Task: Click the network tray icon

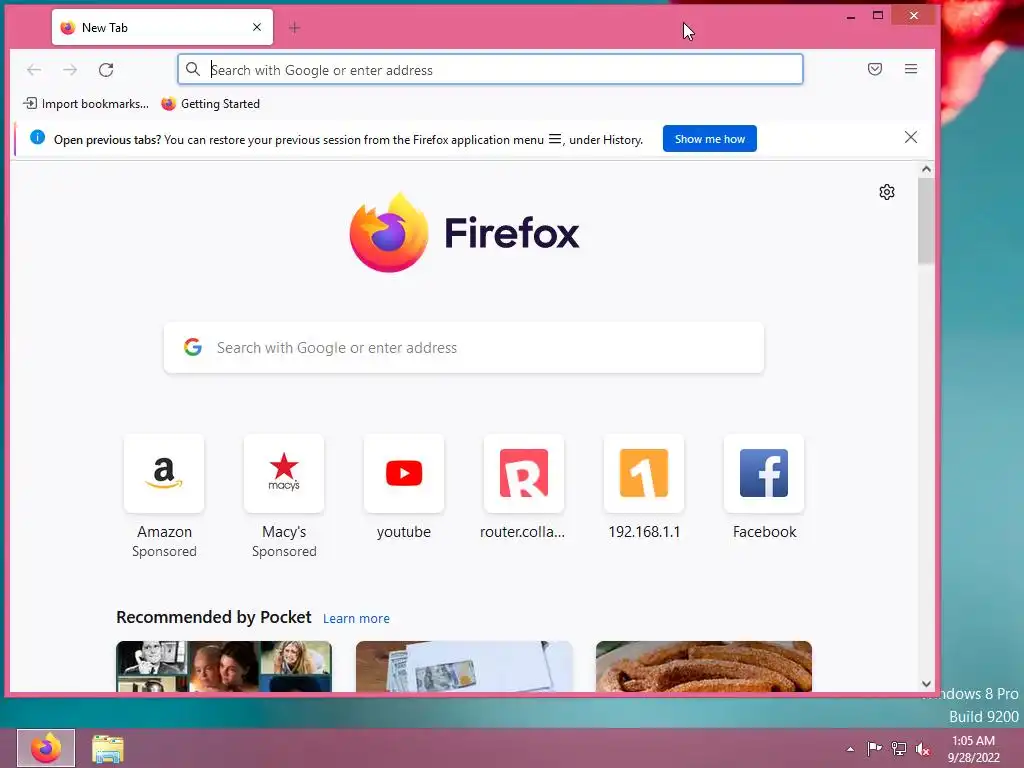Action: click(x=899, y=748)
